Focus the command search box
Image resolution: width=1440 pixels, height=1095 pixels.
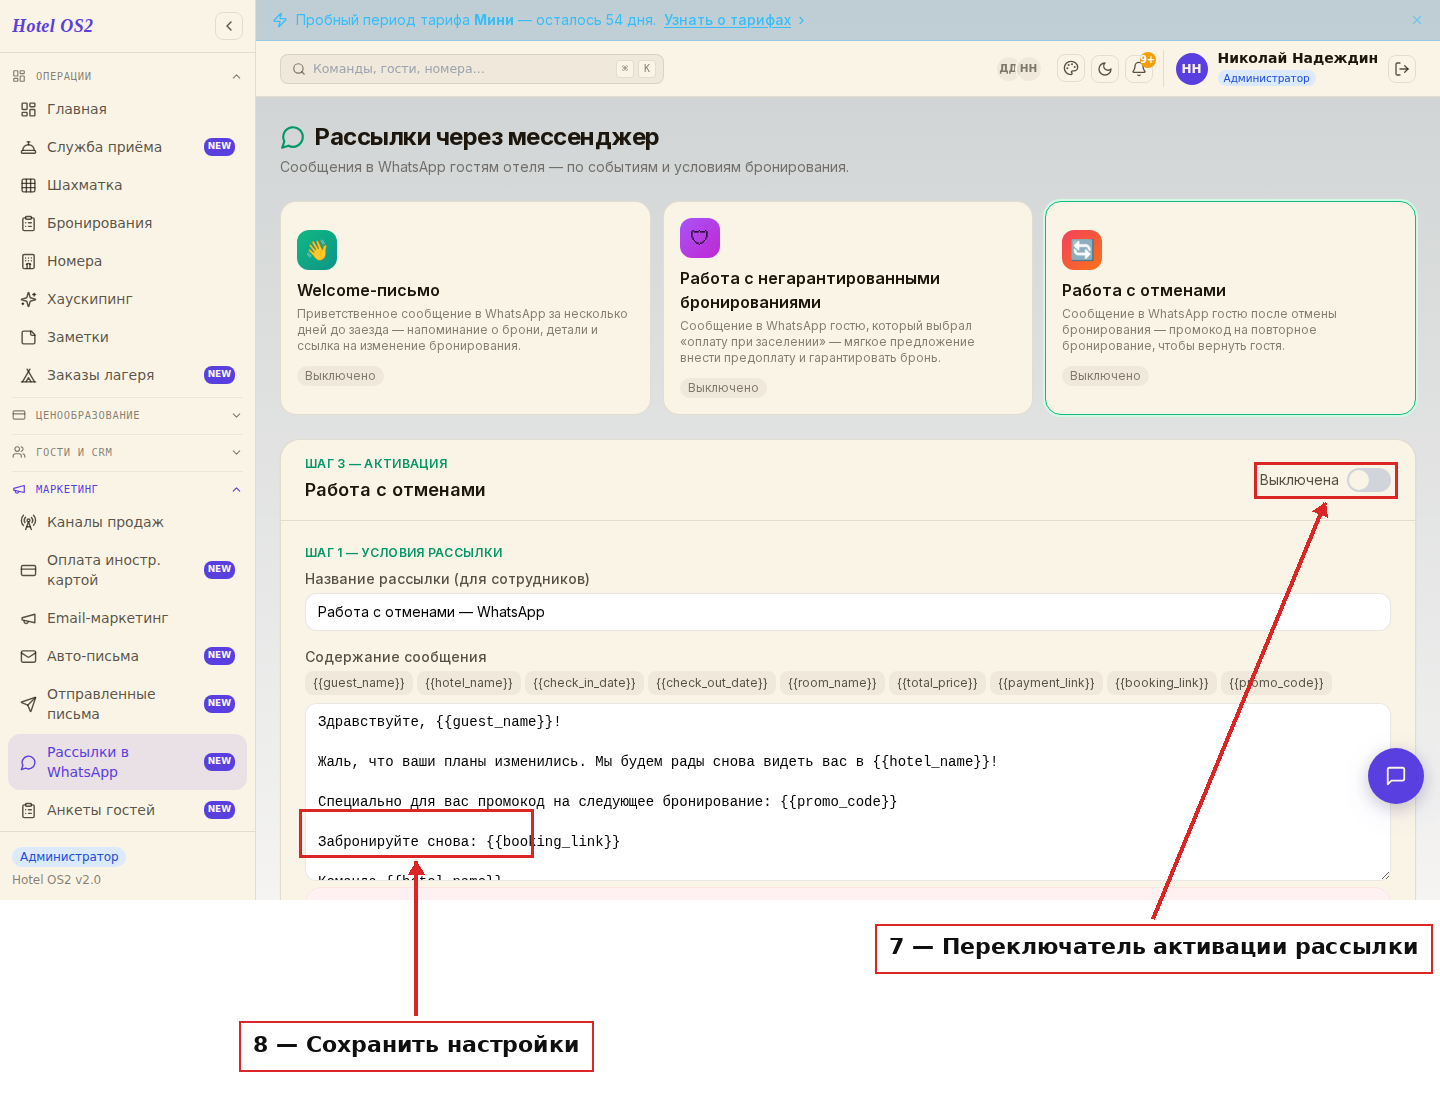tap(472, 69)
